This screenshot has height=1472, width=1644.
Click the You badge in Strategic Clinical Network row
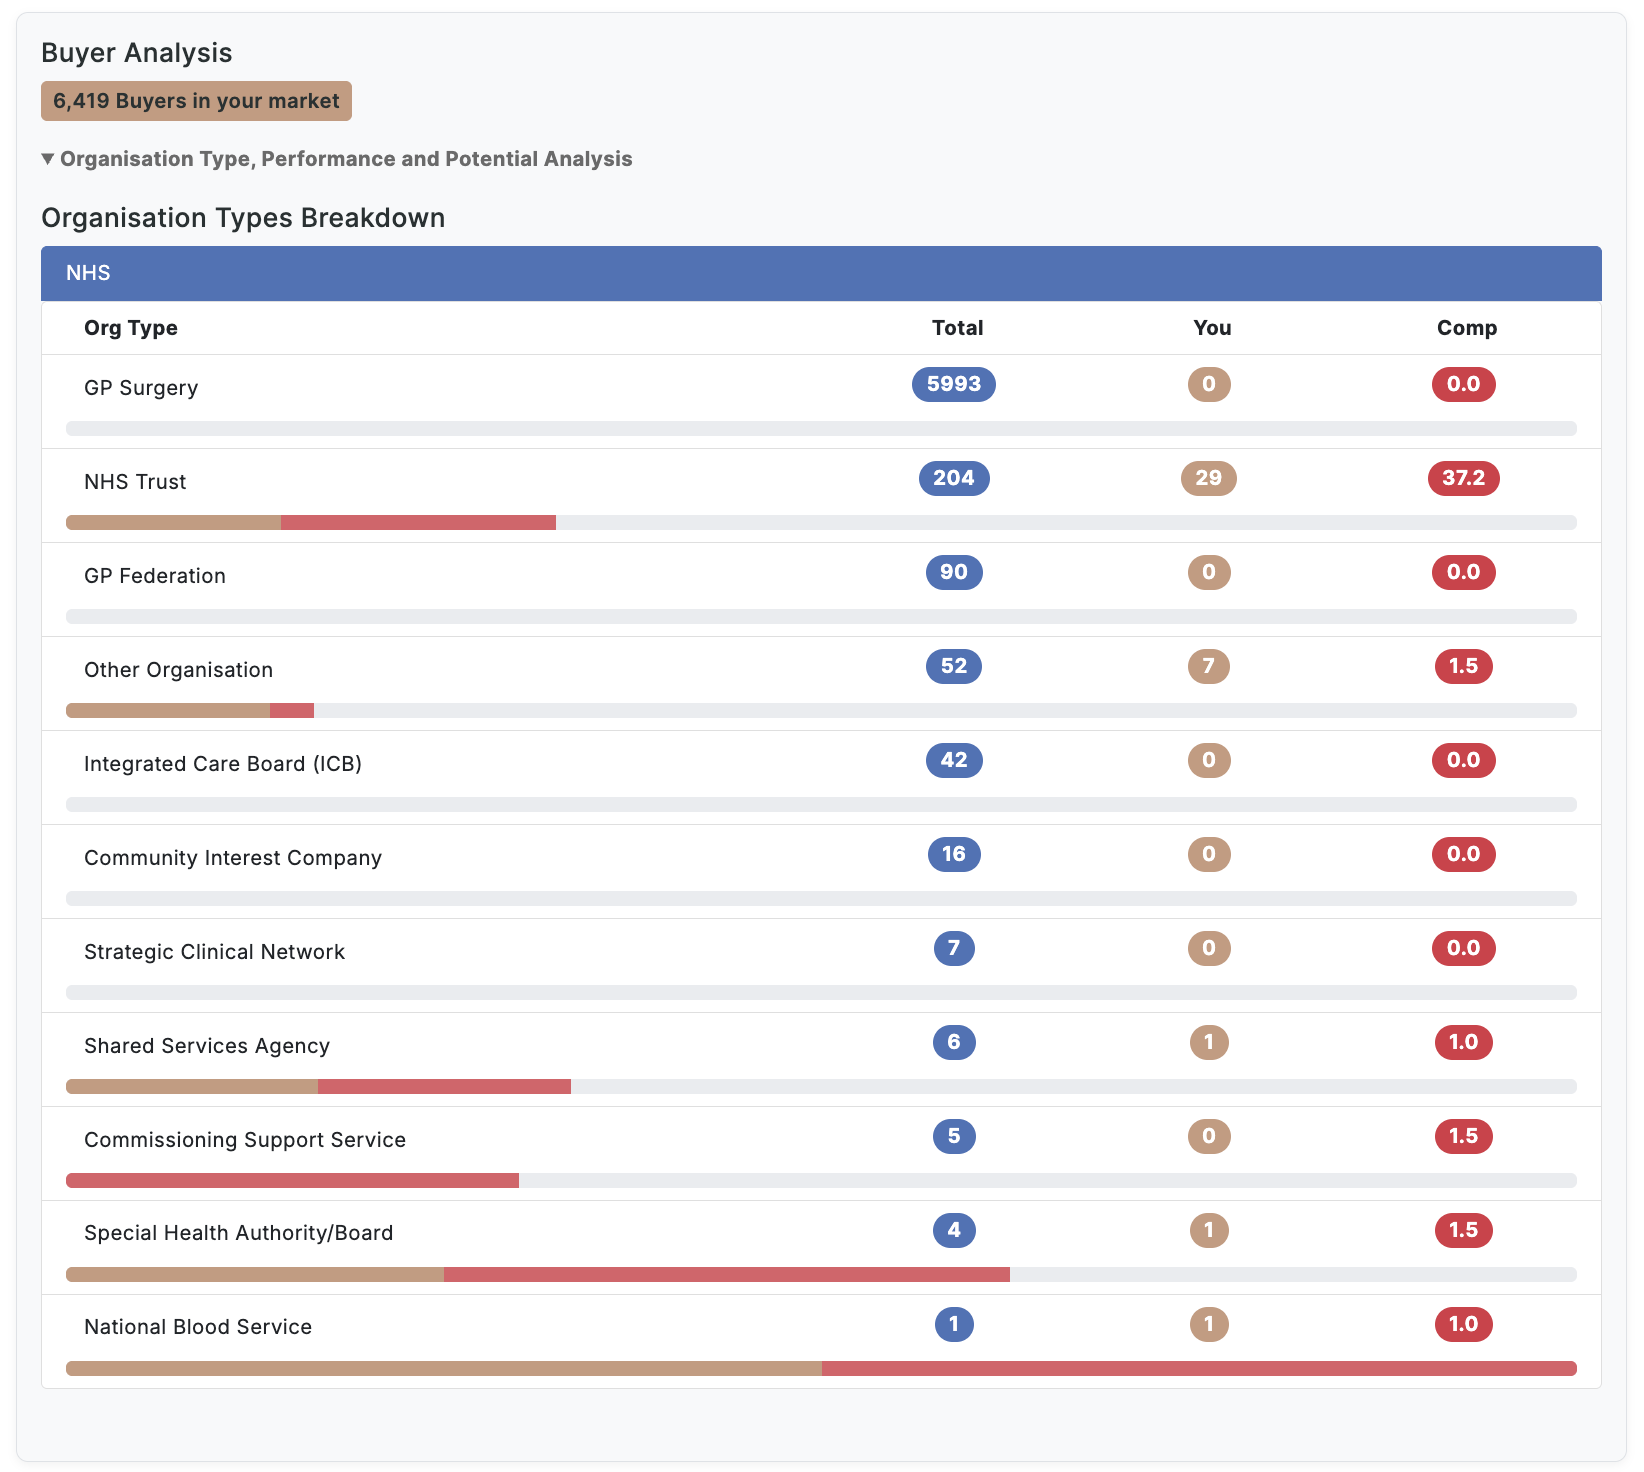[1209, 948]
